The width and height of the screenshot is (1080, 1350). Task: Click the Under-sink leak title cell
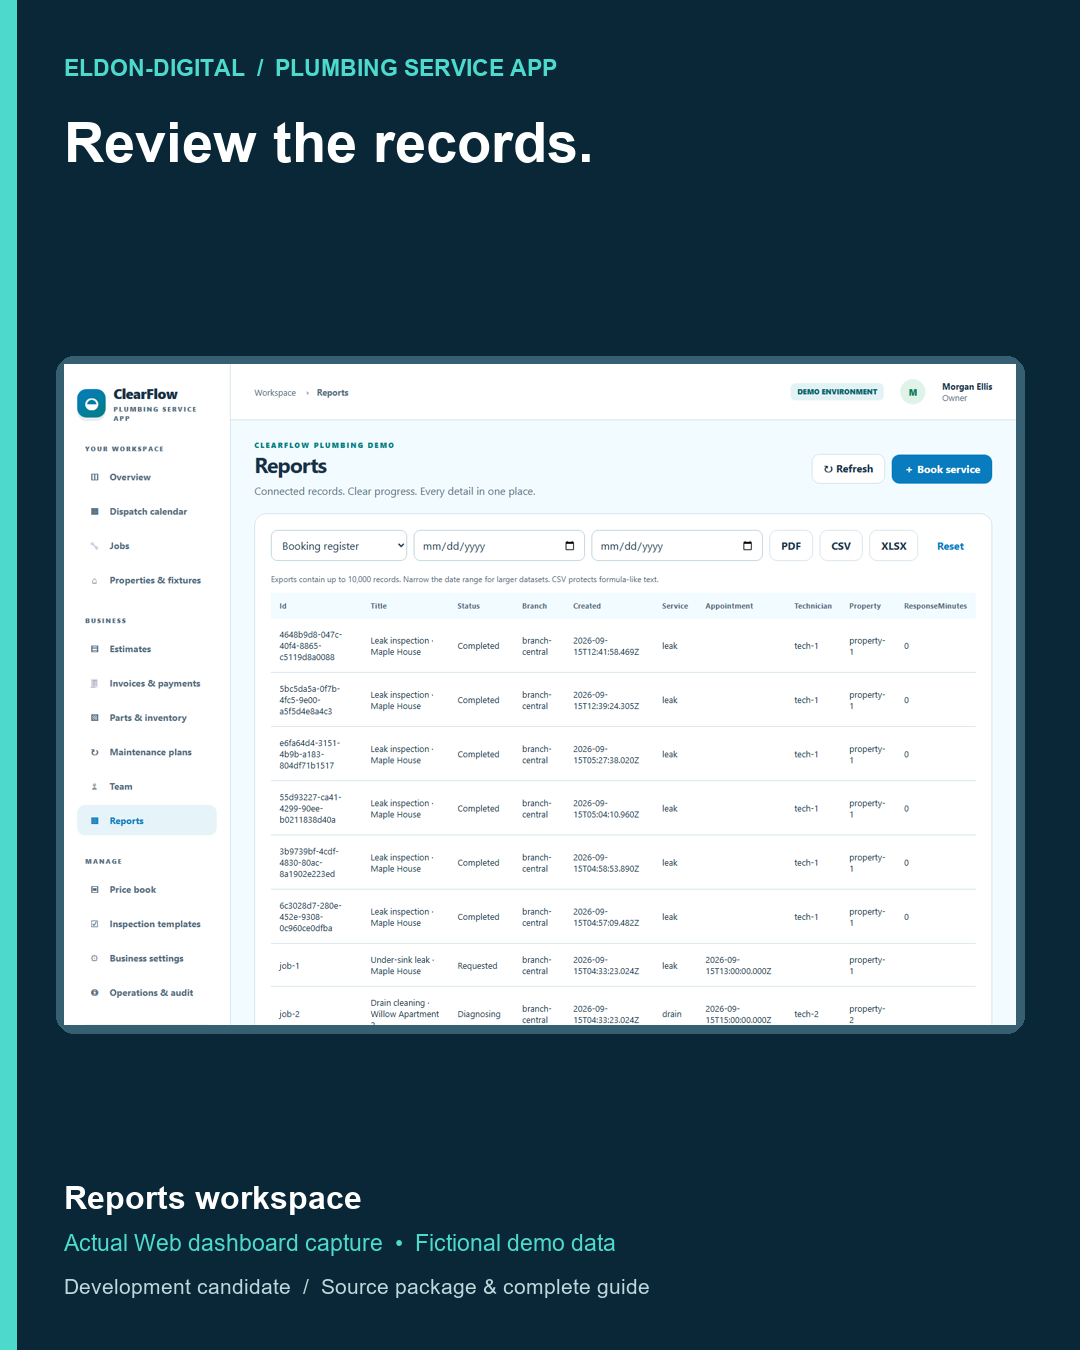402,966
